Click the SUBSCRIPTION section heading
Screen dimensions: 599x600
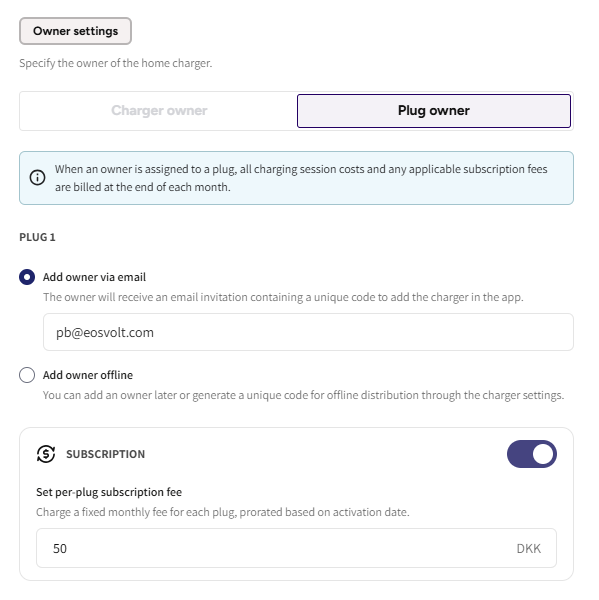(x=105, y=454)
